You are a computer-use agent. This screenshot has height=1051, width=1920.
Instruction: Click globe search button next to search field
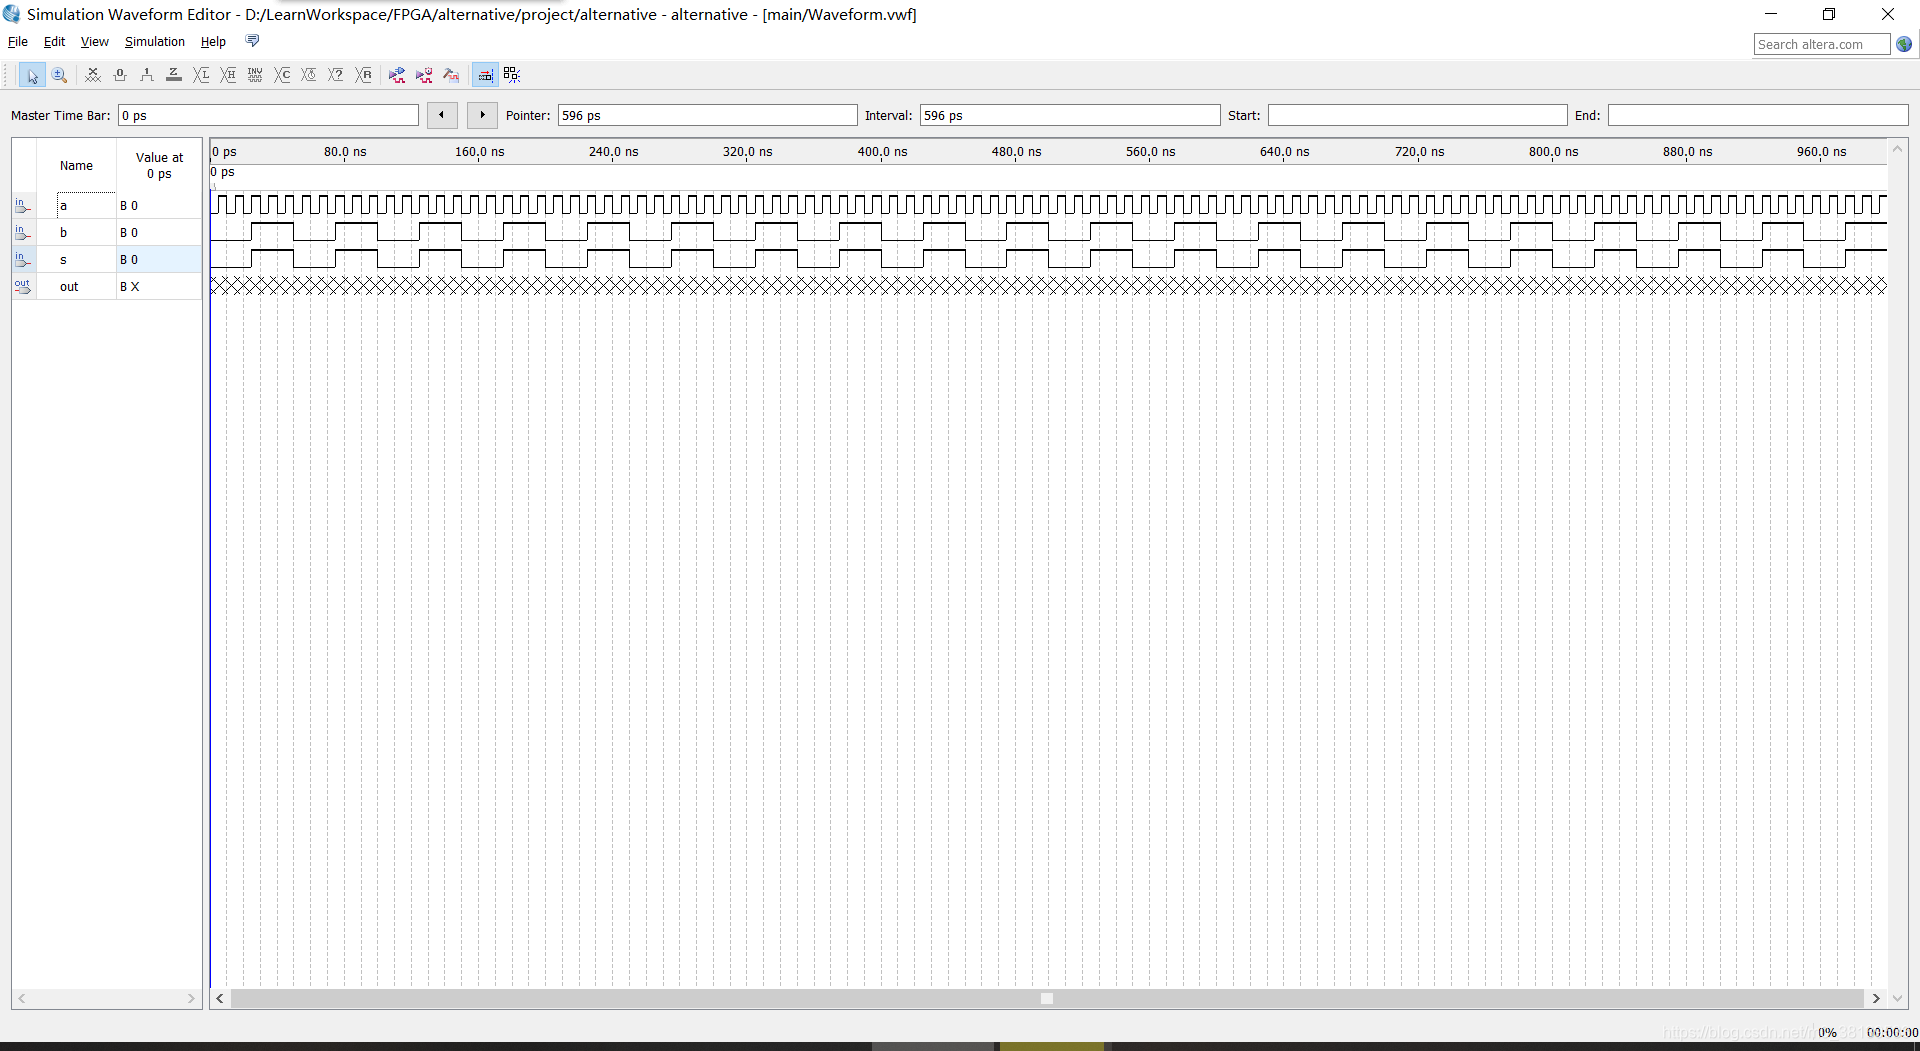[x=1904, y=44]
